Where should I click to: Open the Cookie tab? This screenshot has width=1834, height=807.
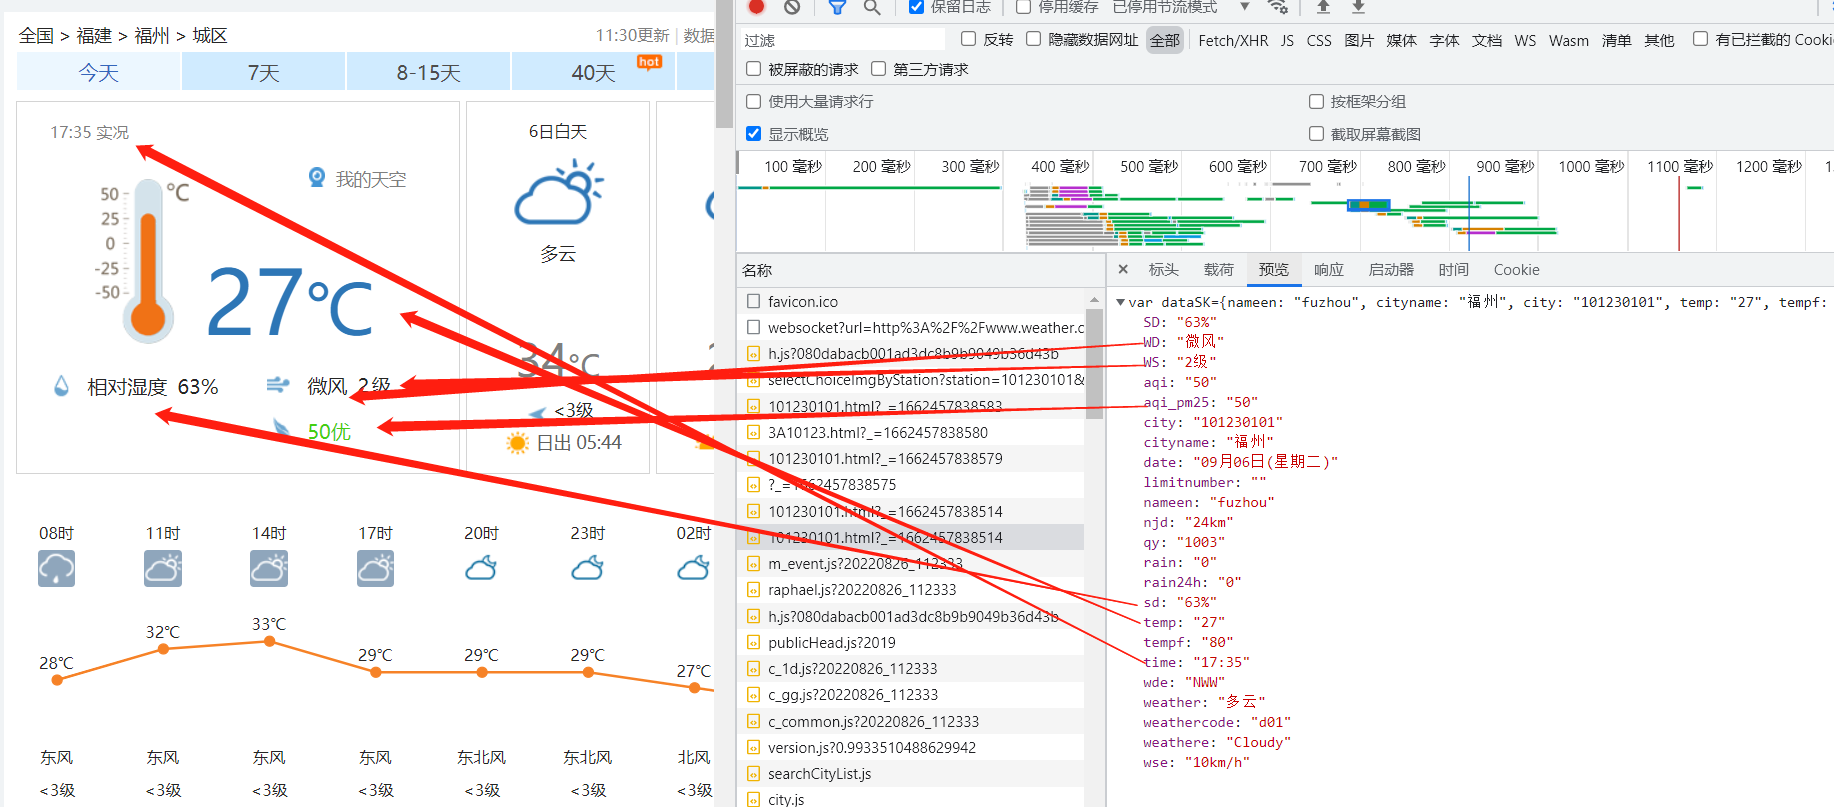[1517, 270]
